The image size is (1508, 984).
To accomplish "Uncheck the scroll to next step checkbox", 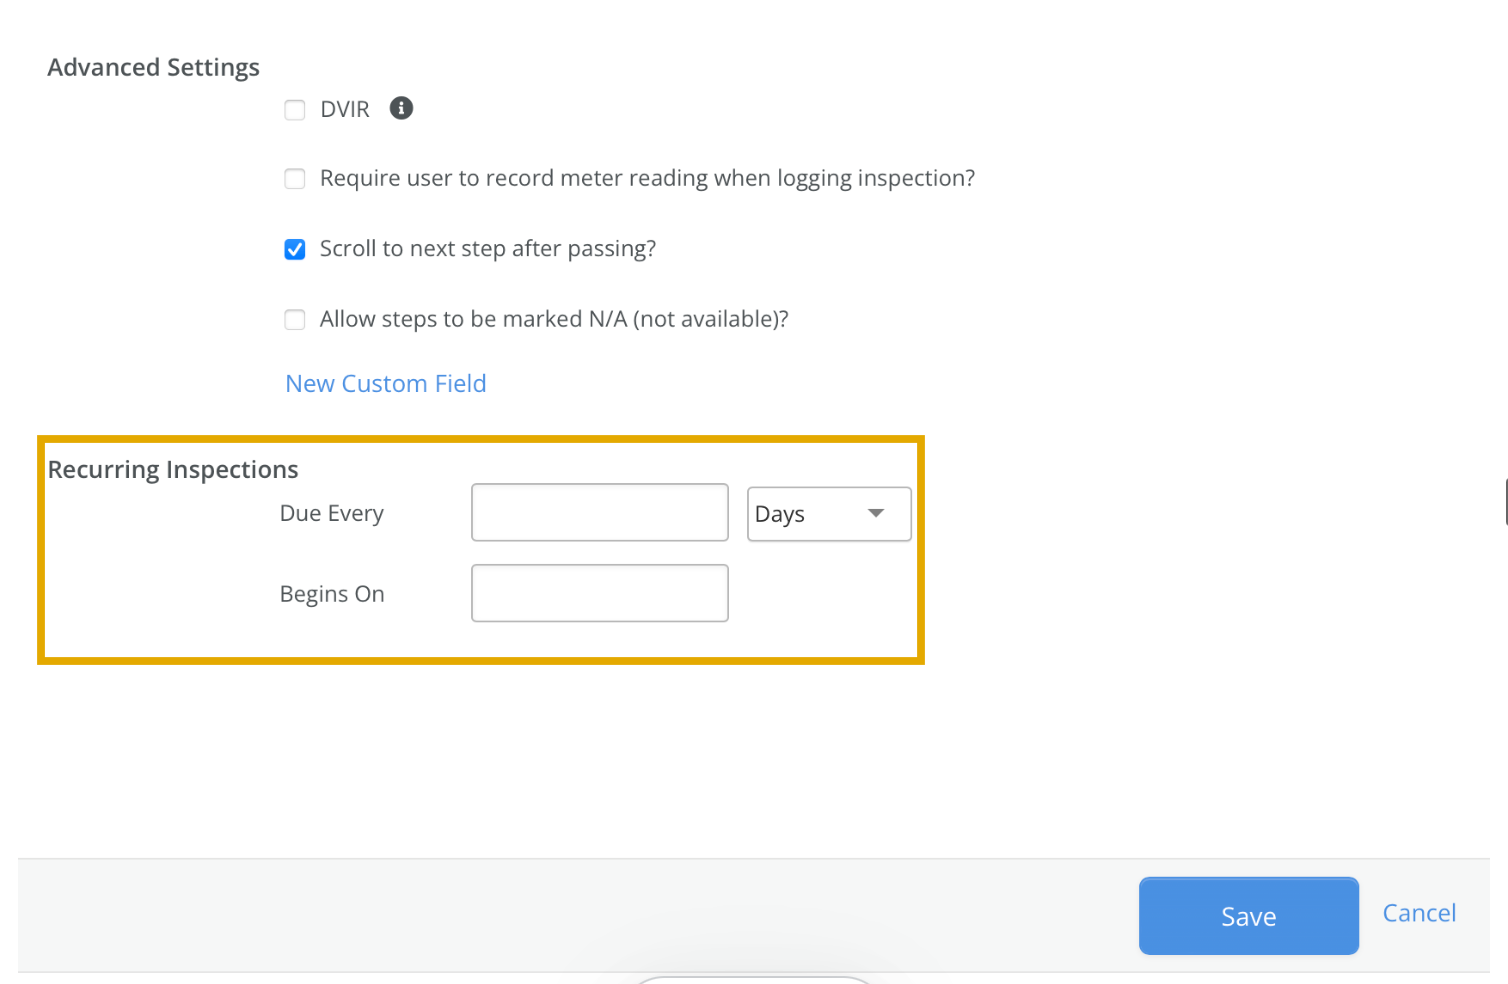I will [x=295, y=249].
